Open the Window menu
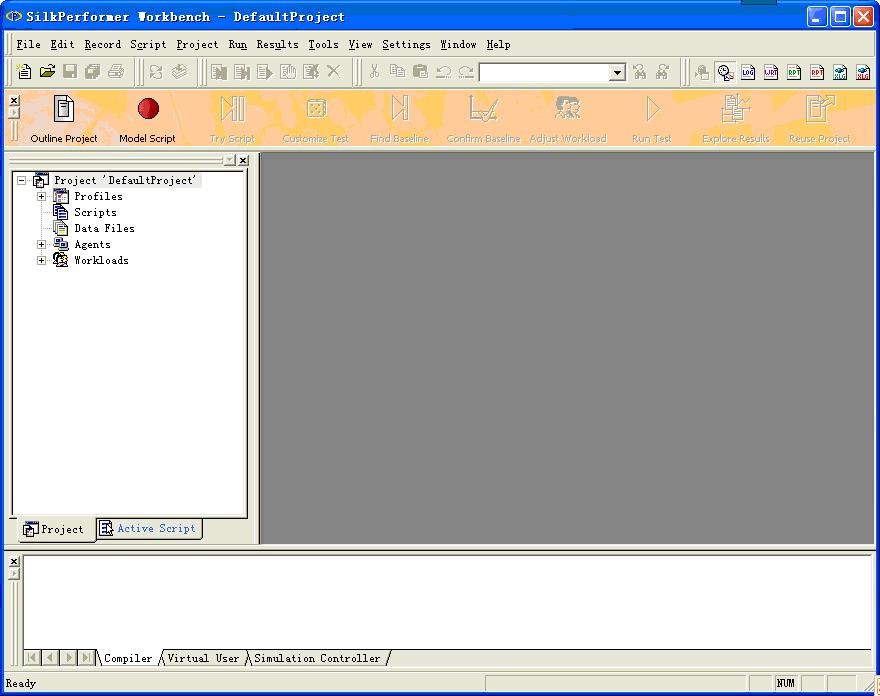 pyautogui.click(x=458, y=44)
